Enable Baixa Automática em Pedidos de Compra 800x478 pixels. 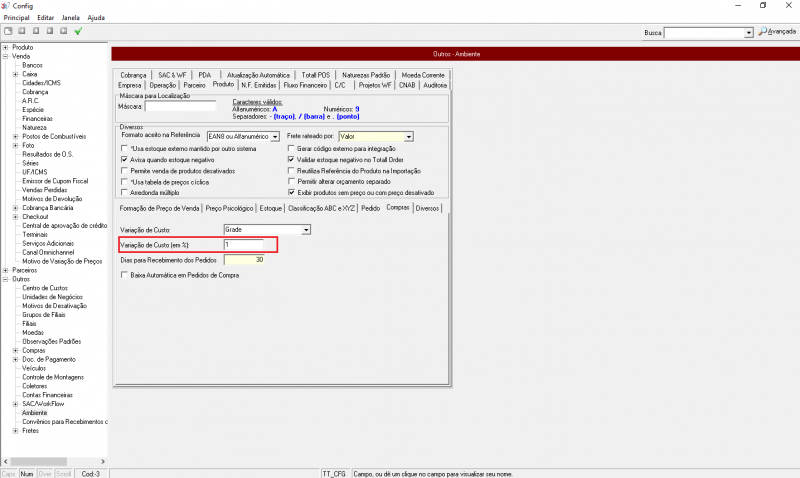123,273
